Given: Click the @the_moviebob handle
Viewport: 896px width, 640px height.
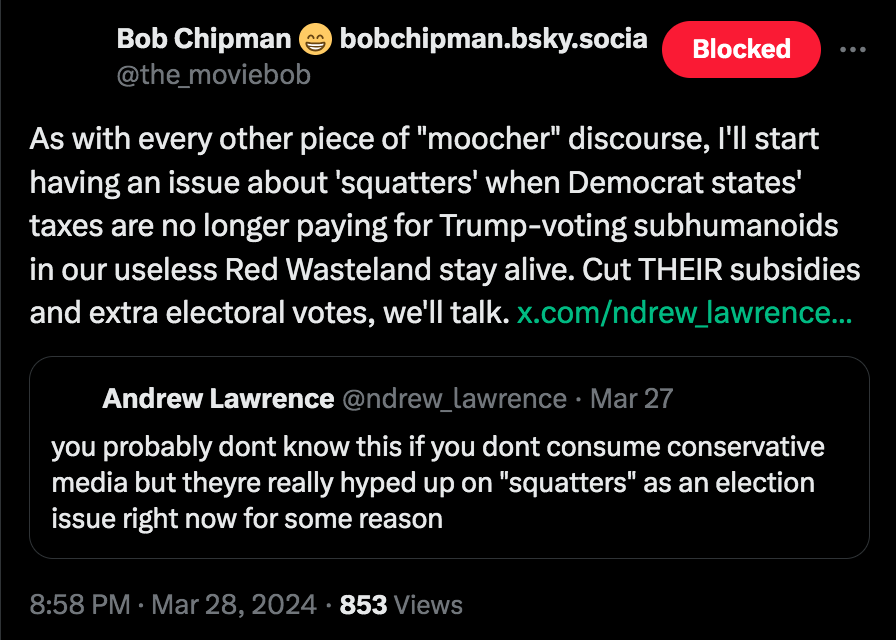Looking at the screenshot, I should coord(214,75).
